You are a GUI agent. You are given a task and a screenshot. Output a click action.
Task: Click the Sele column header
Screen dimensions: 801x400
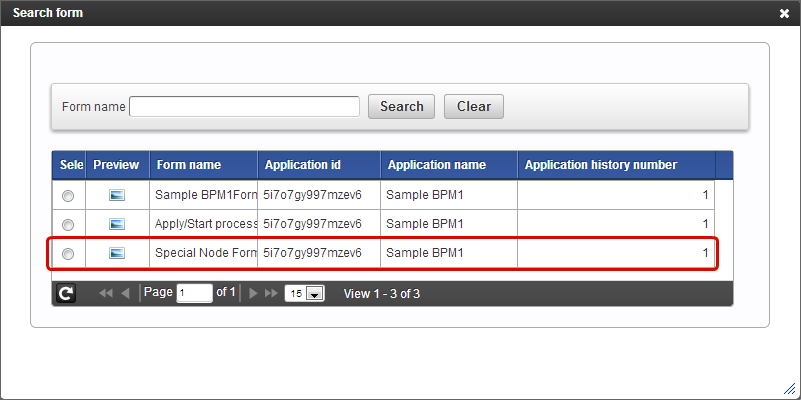(x=69, y=165)
